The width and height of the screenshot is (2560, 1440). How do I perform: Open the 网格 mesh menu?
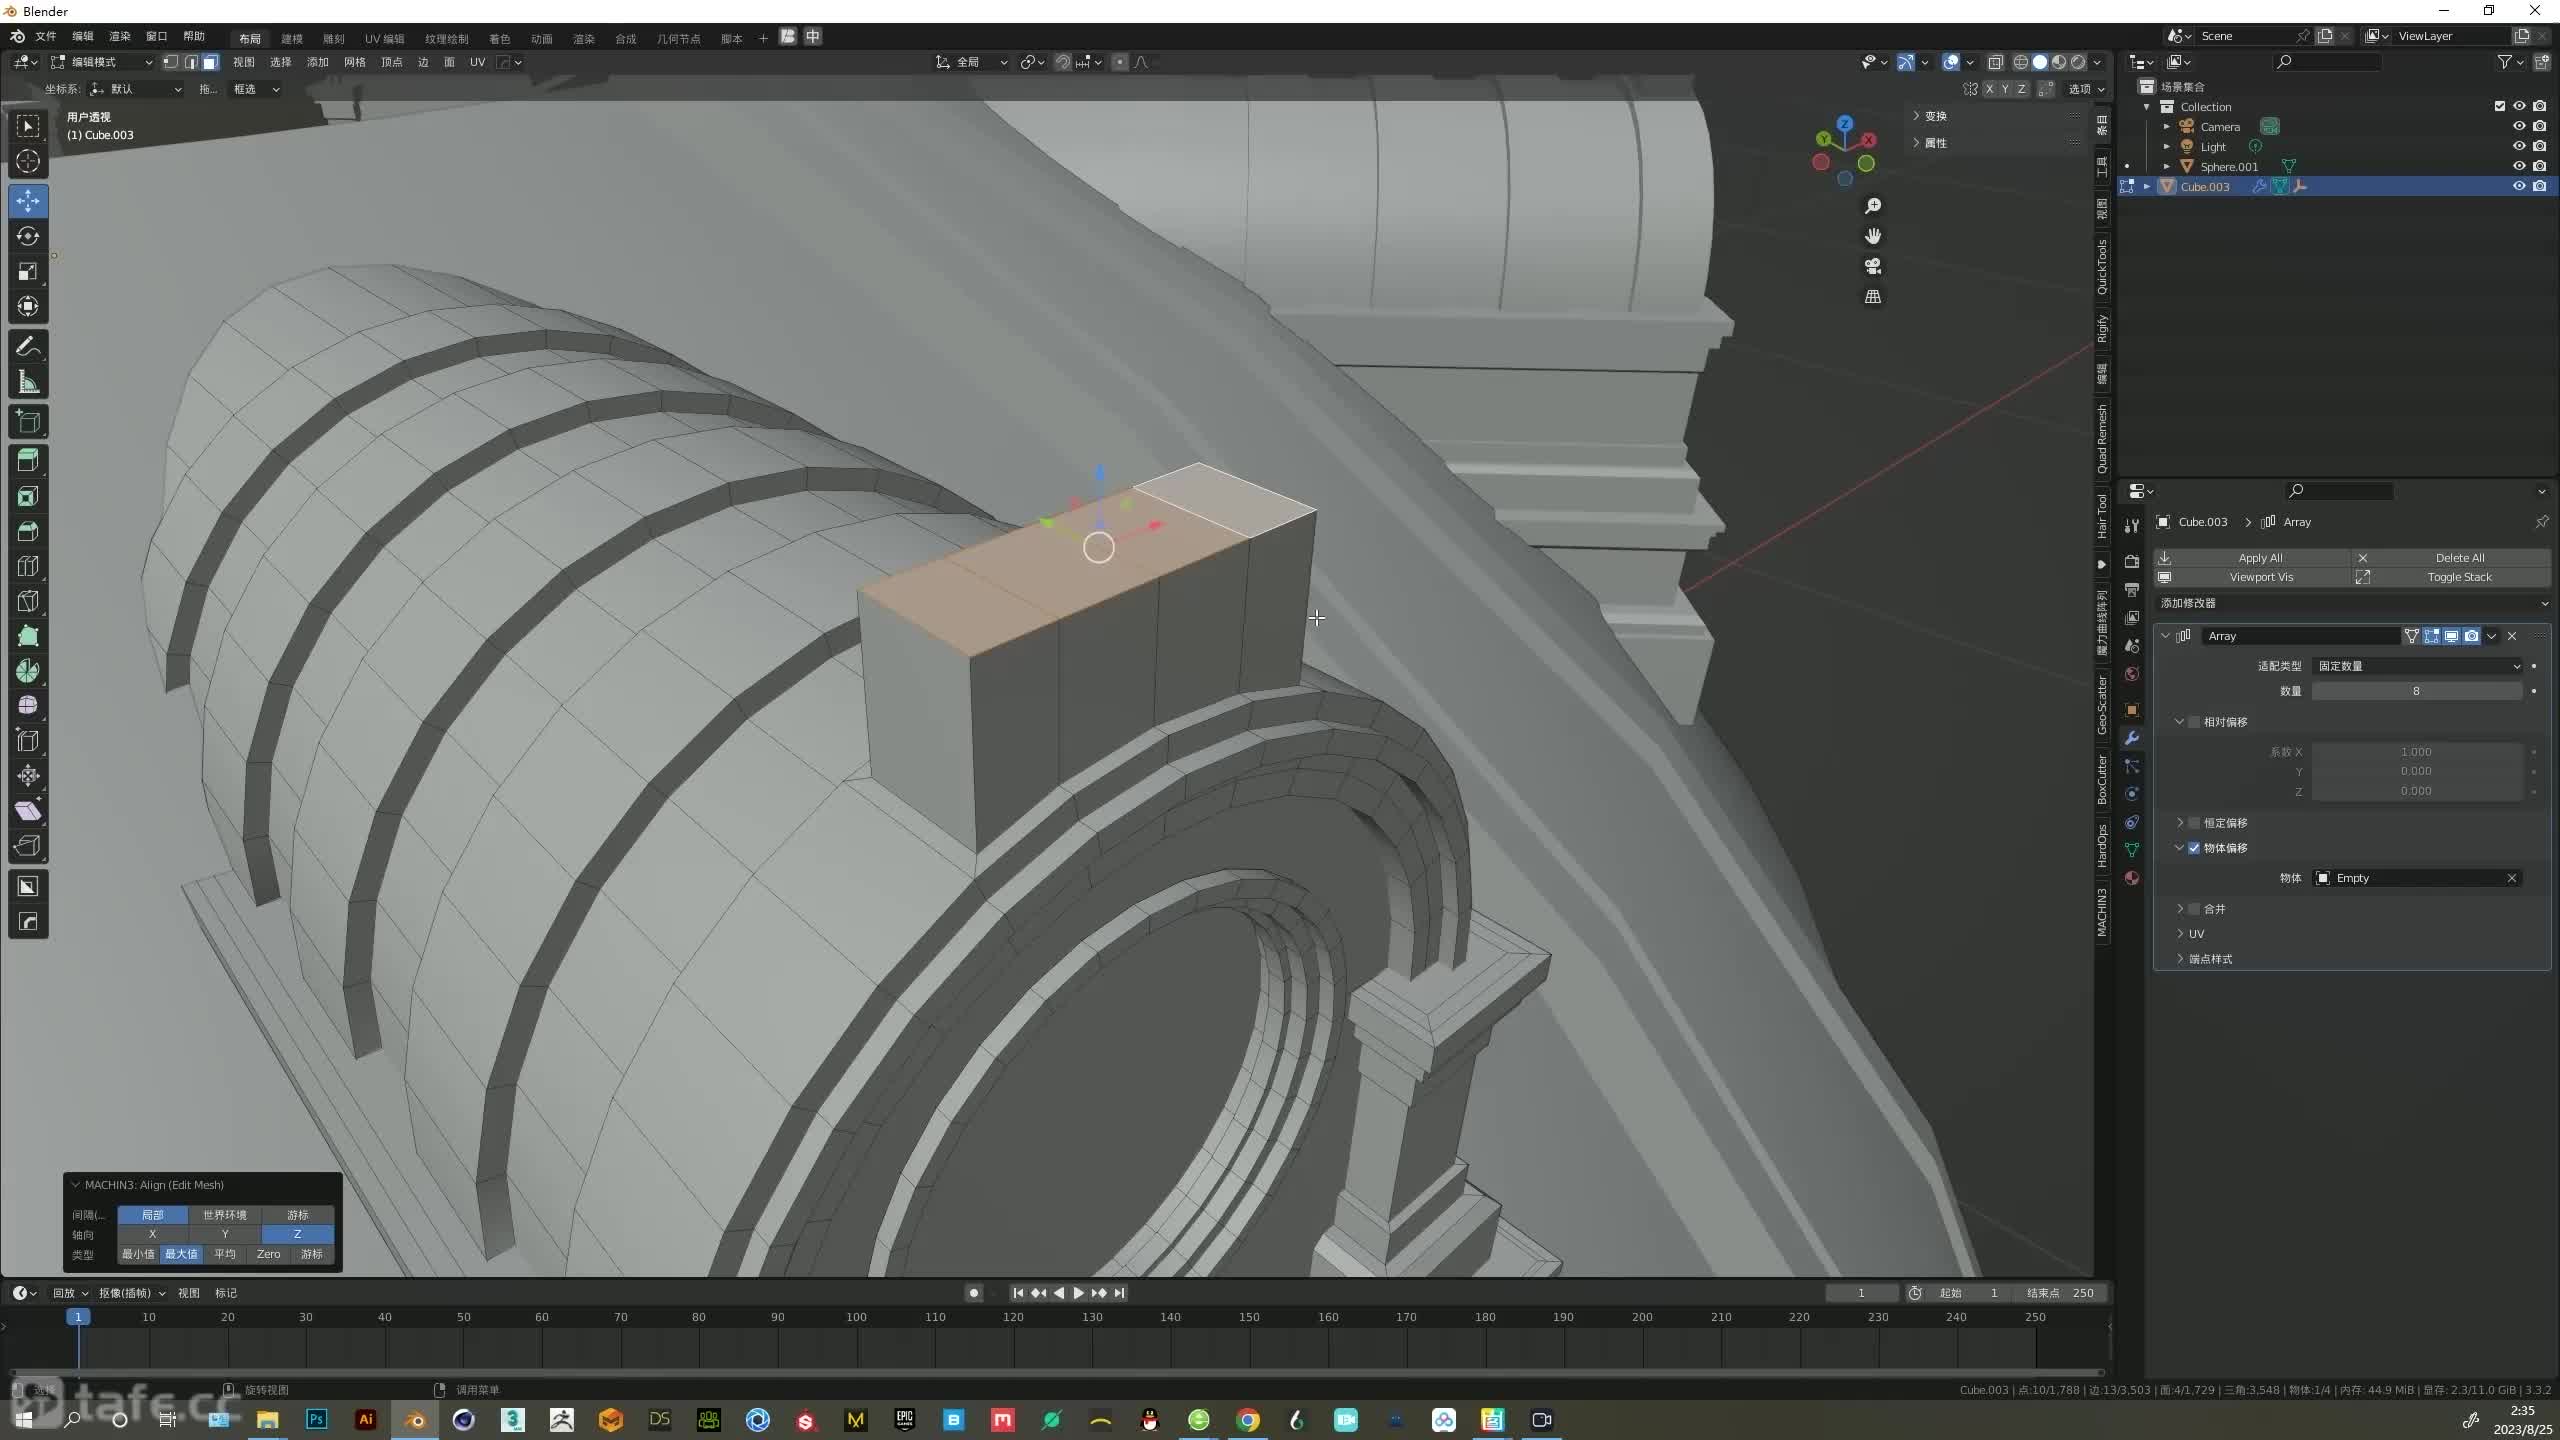tap(355, 62)
